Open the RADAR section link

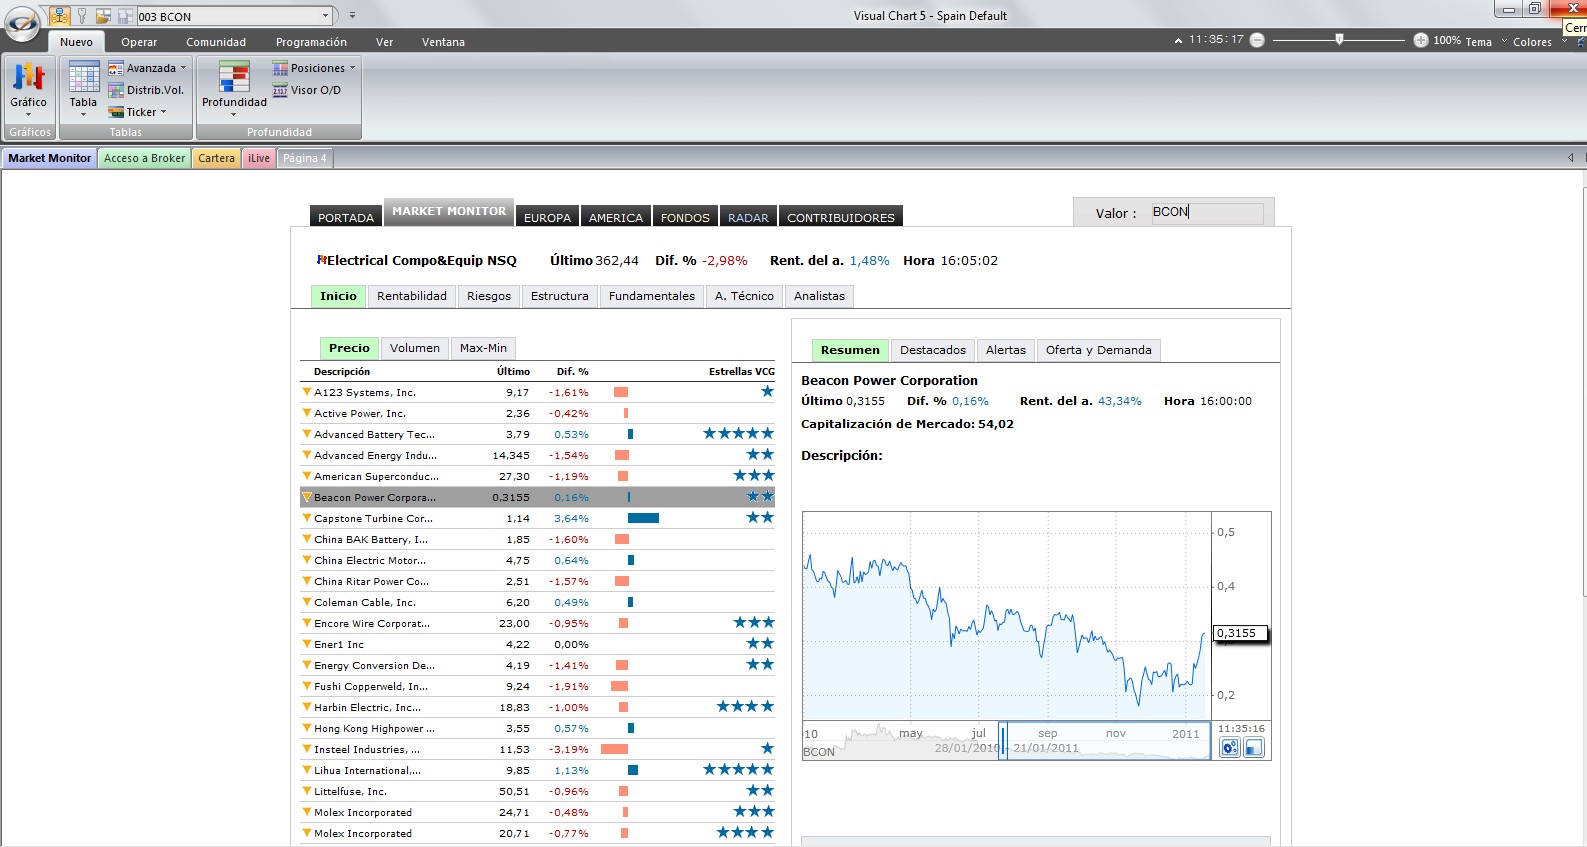tap(748, 217)
